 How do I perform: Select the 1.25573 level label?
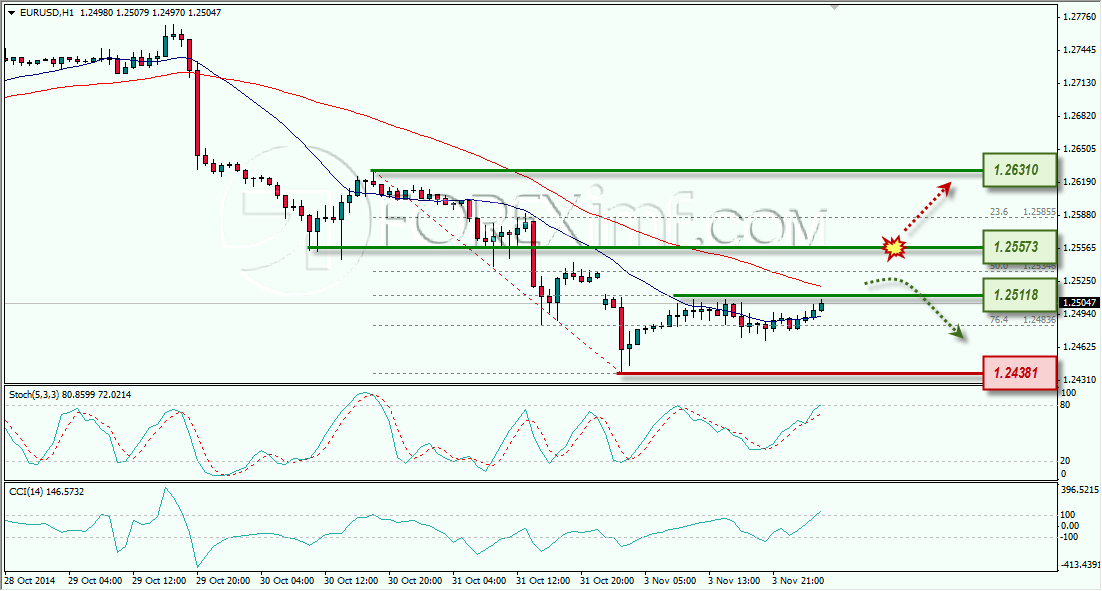1019,247
